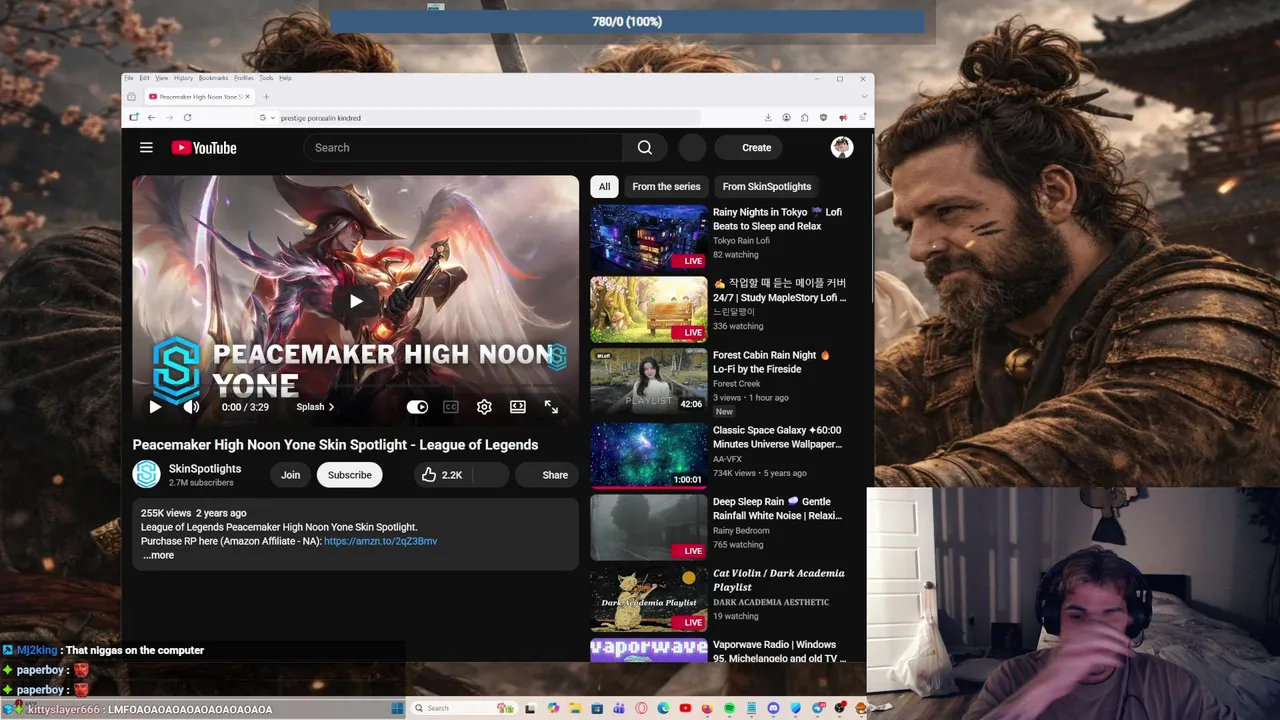Image resolution: width=1280 pixels, height=720 pixels.
Task: Play the video with the center play button
Action: 355,301
